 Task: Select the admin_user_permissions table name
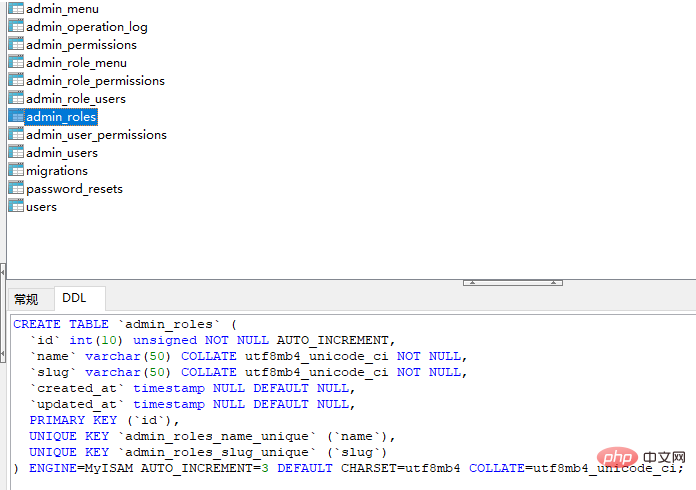[x=96, y=135]
